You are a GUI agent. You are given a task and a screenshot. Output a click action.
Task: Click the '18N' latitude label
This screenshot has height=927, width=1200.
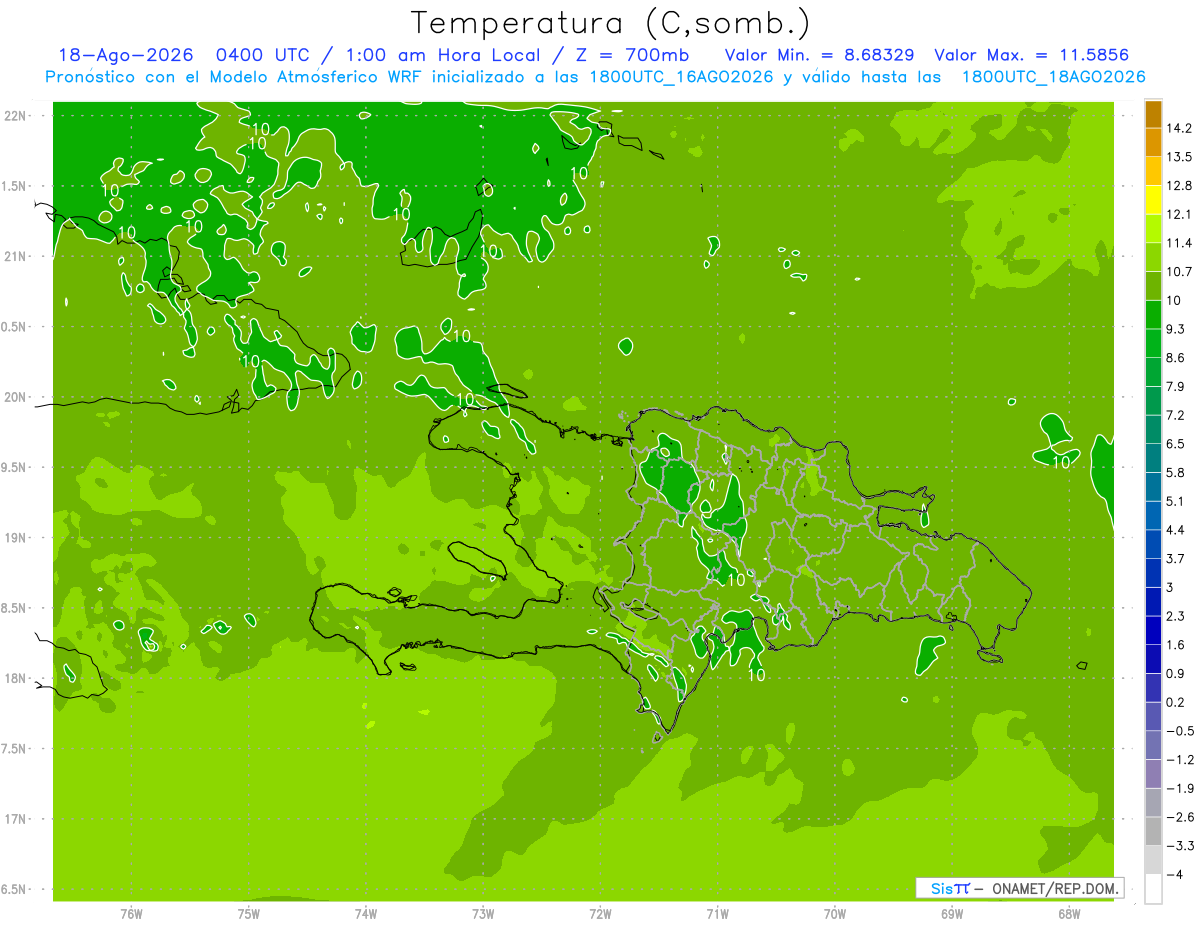pos(17,678)
